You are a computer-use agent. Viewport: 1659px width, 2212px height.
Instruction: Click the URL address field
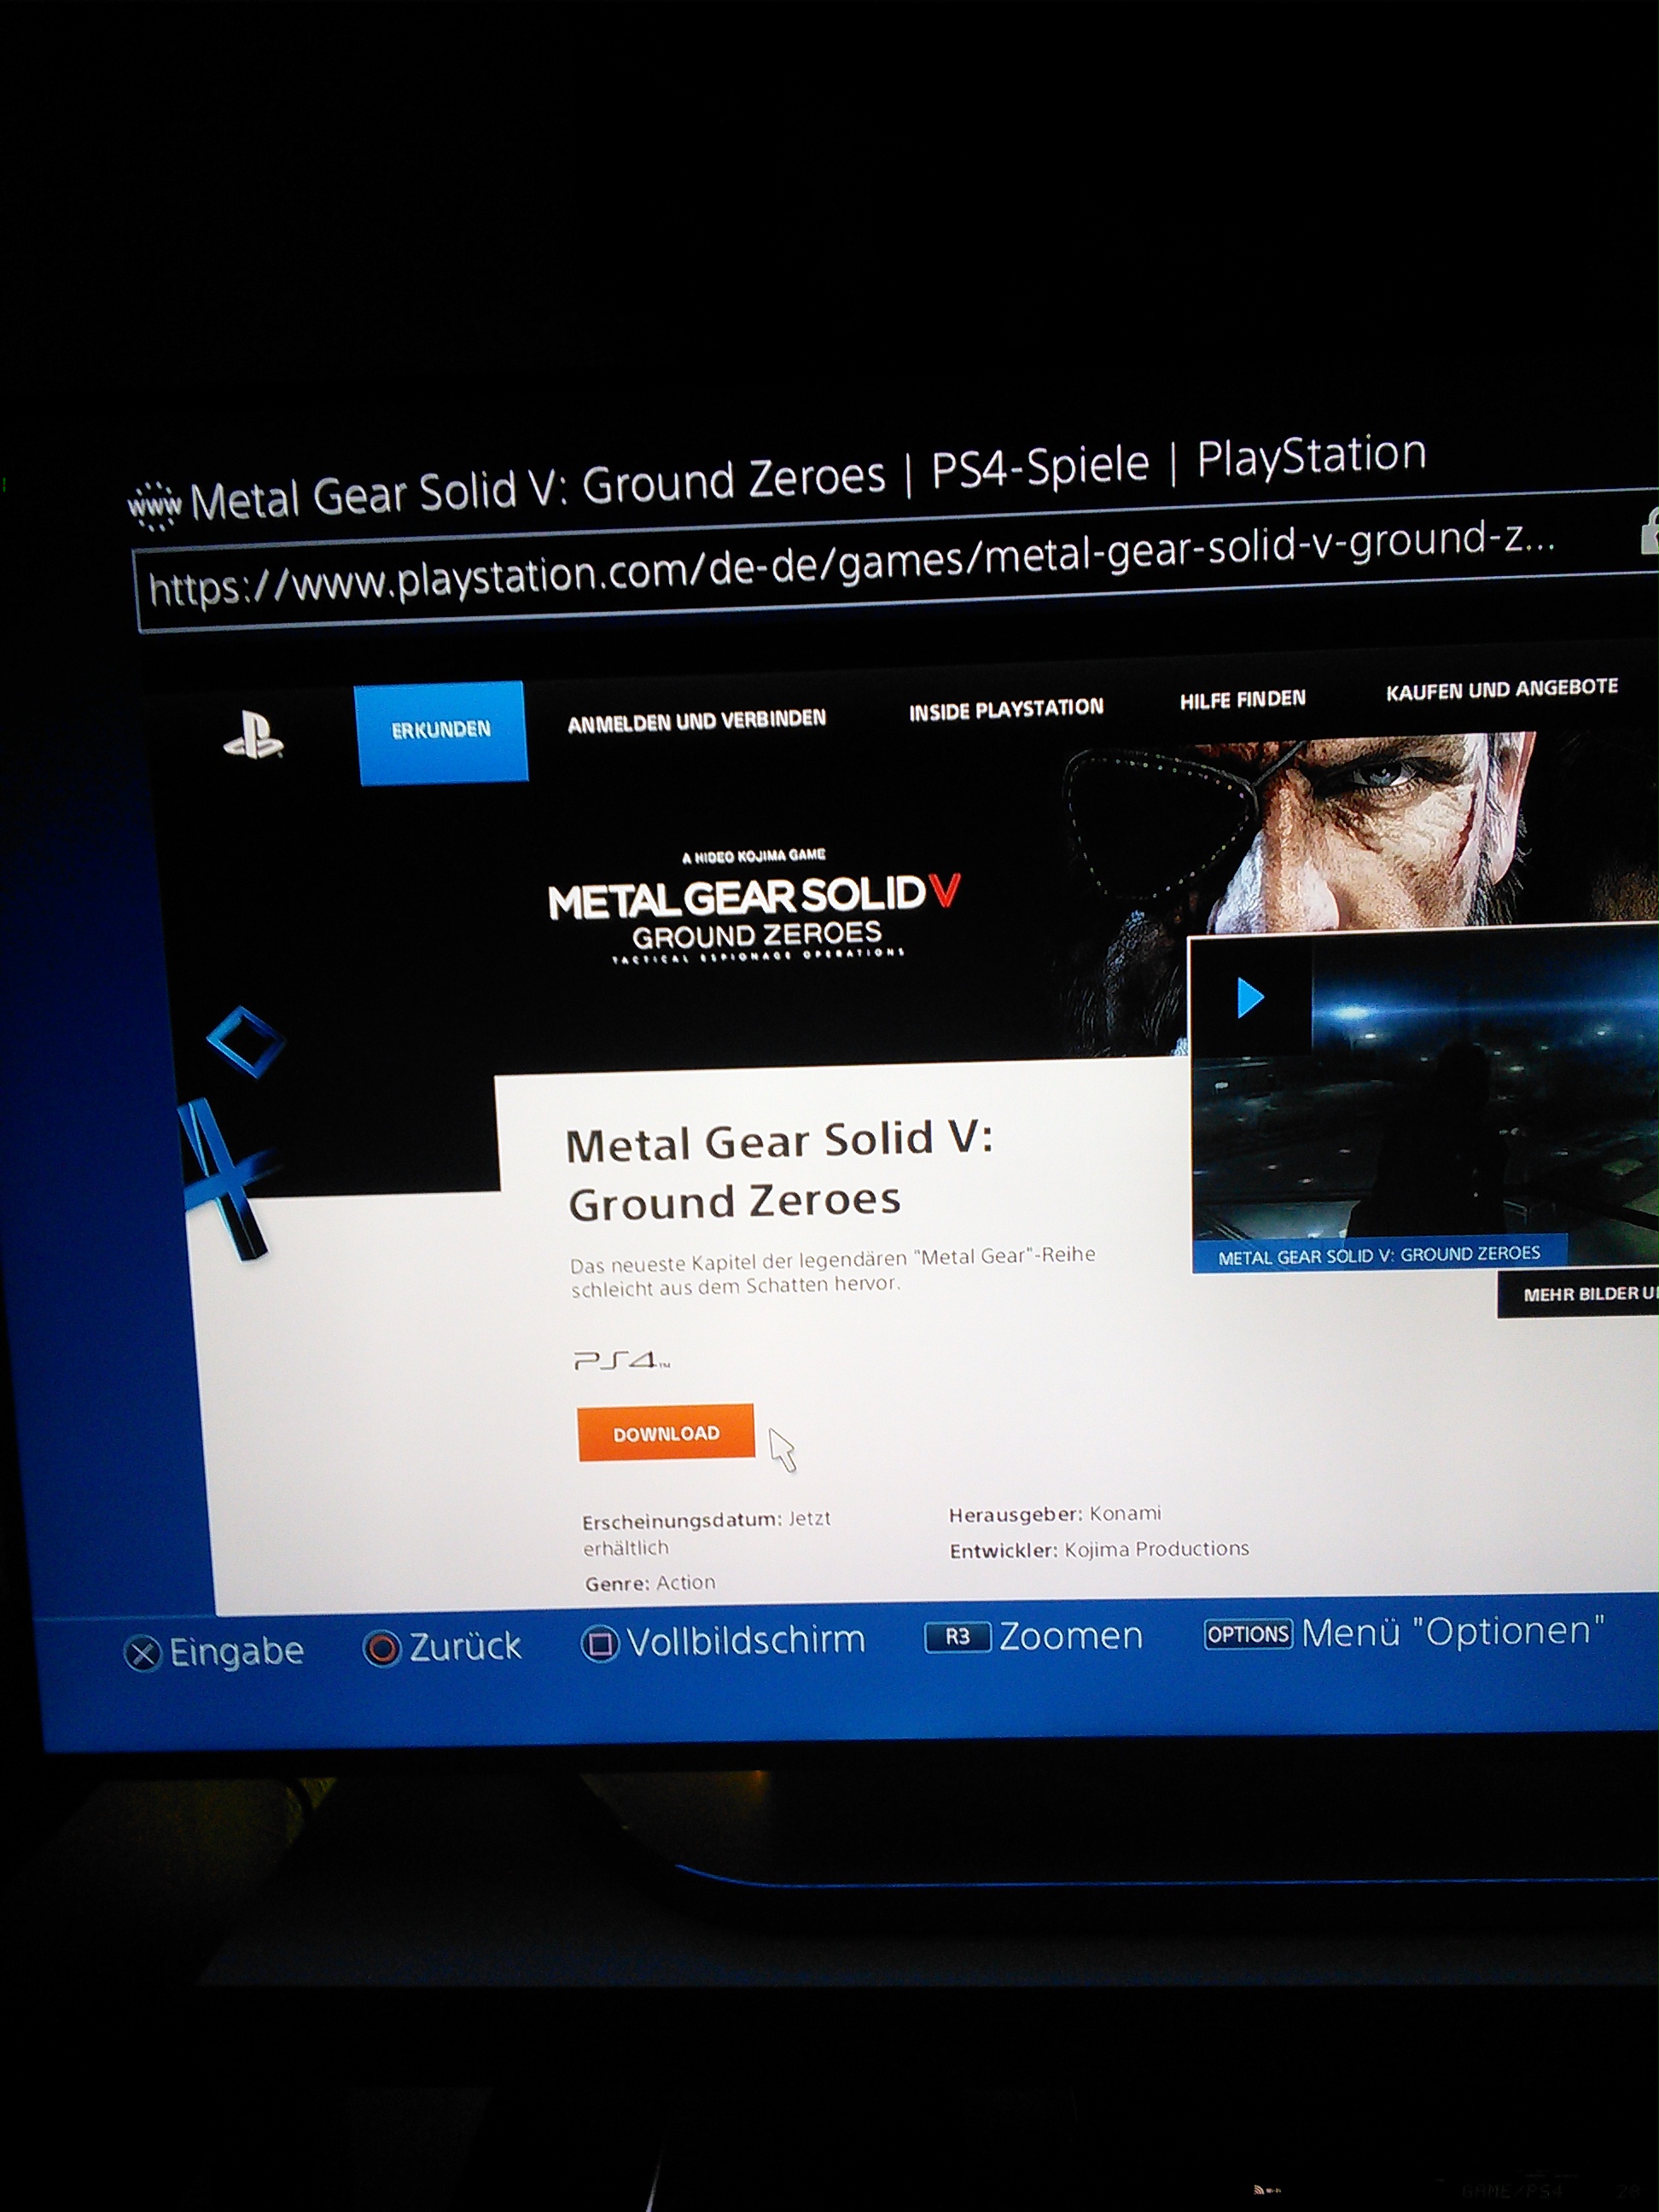pos(850,565)
